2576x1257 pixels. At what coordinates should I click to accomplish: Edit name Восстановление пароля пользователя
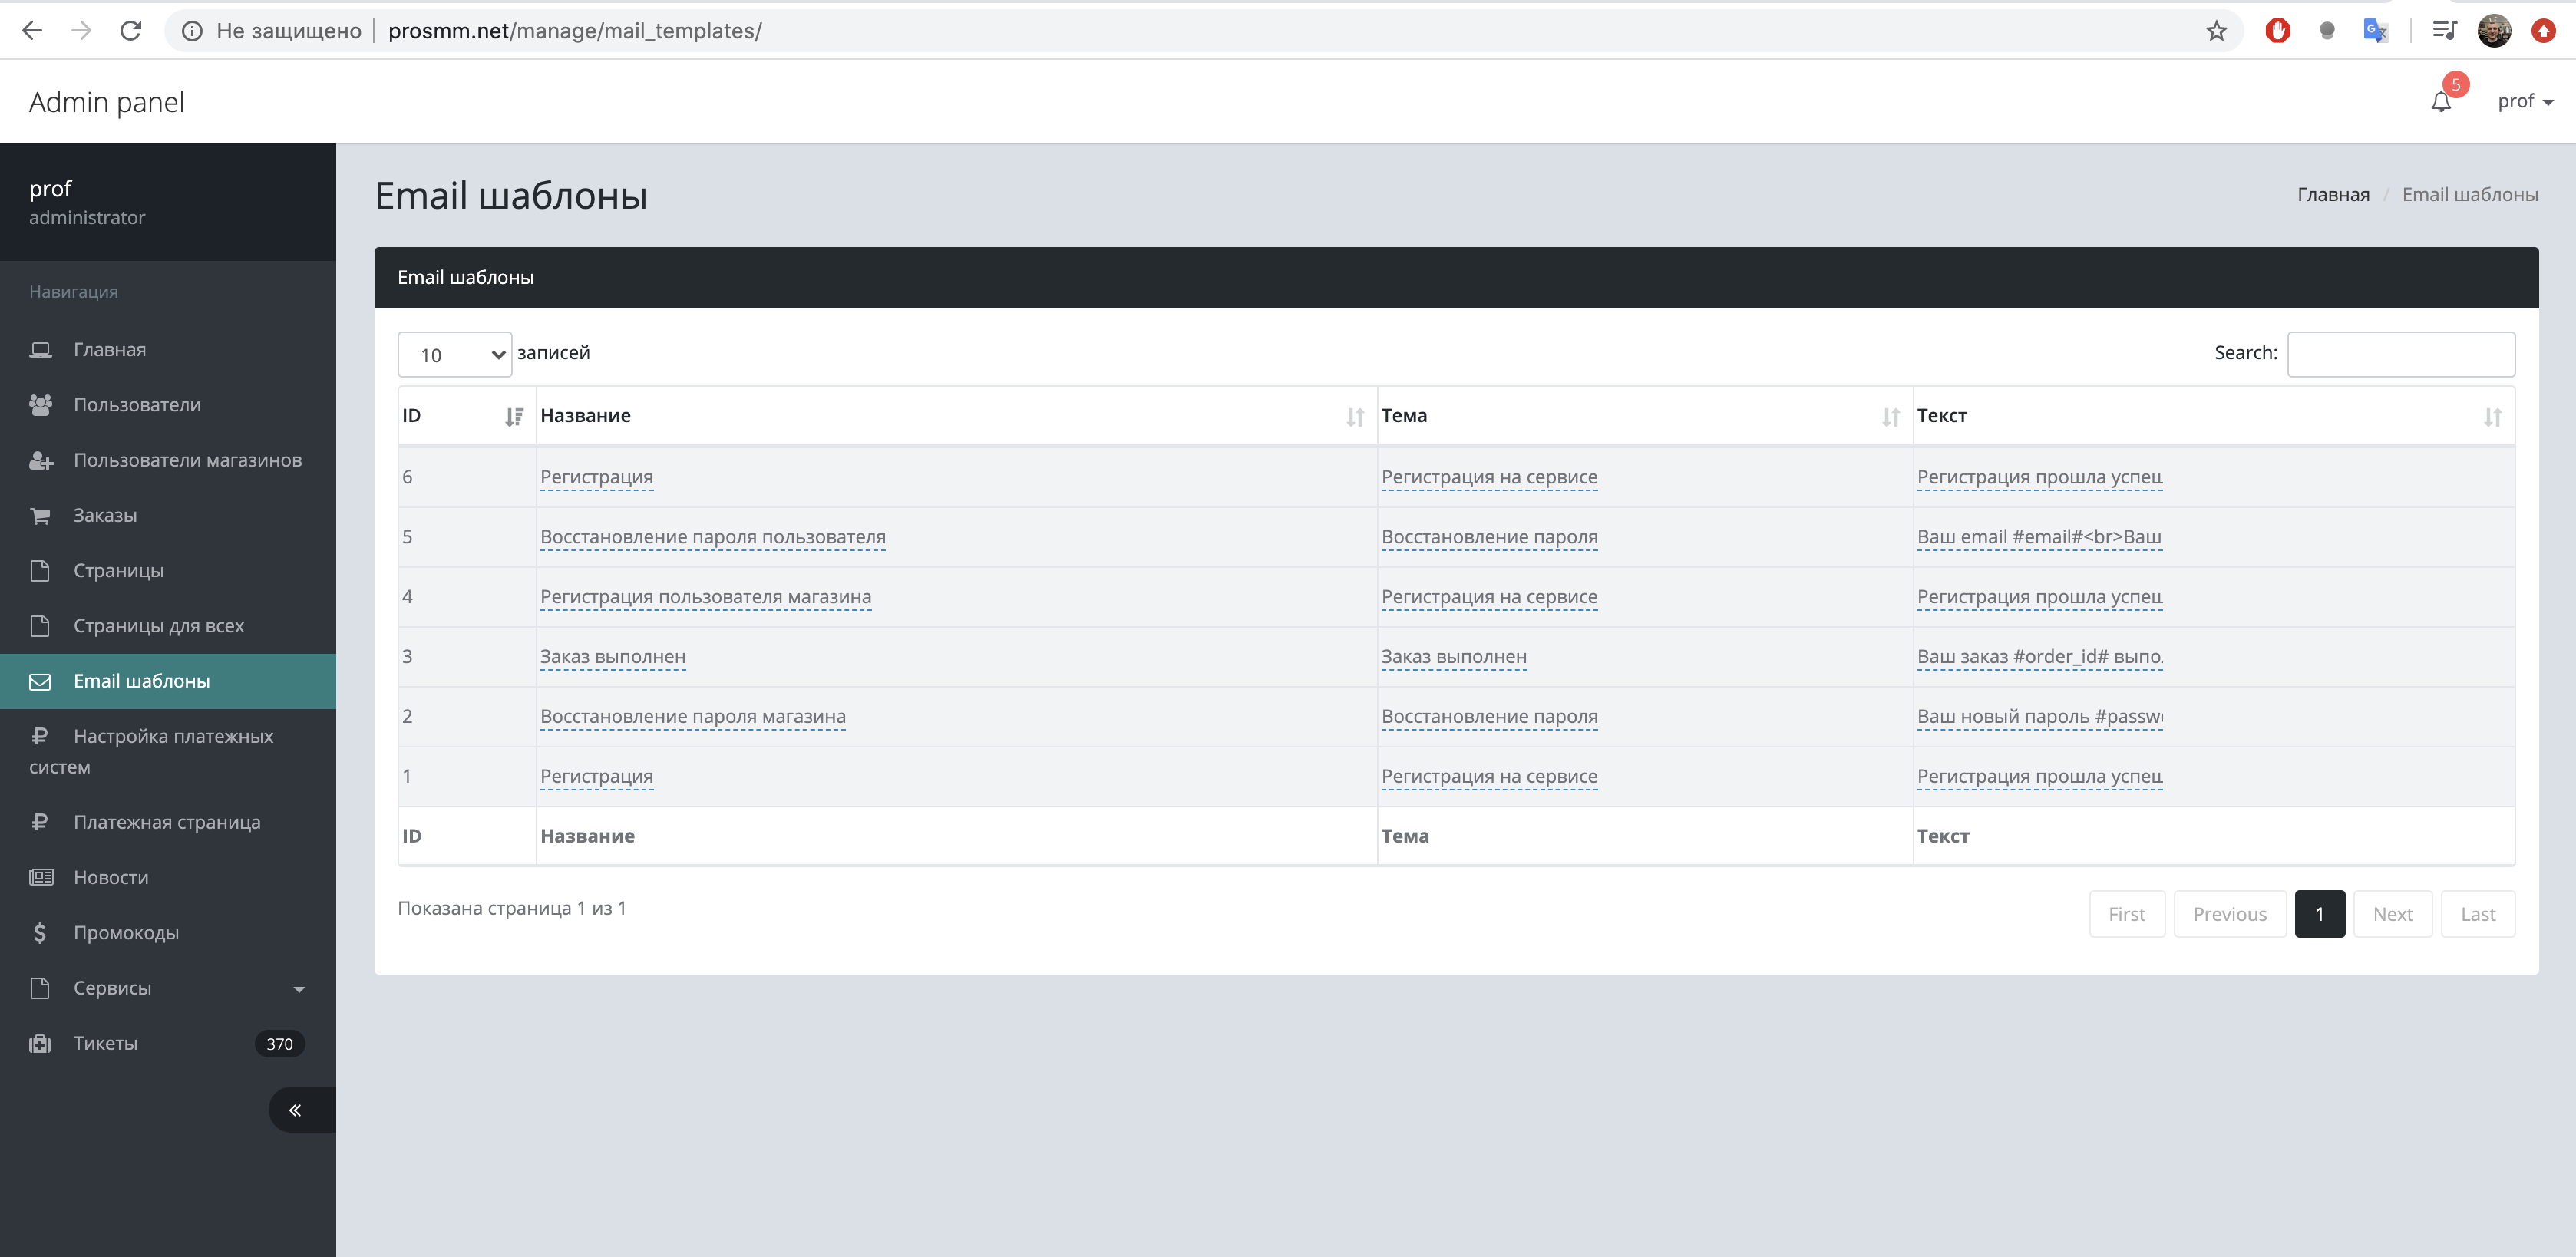point(713,537)
